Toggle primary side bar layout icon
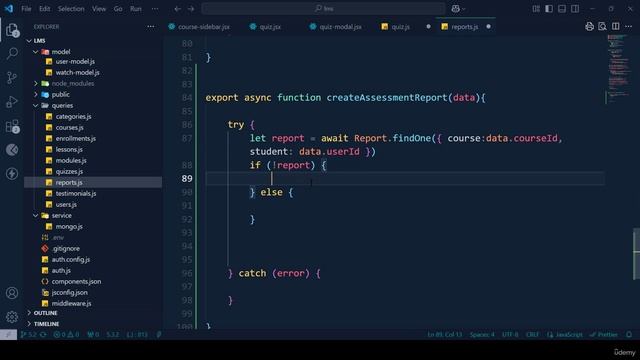Viewport: 640px width, 360px height. [549, 9]
